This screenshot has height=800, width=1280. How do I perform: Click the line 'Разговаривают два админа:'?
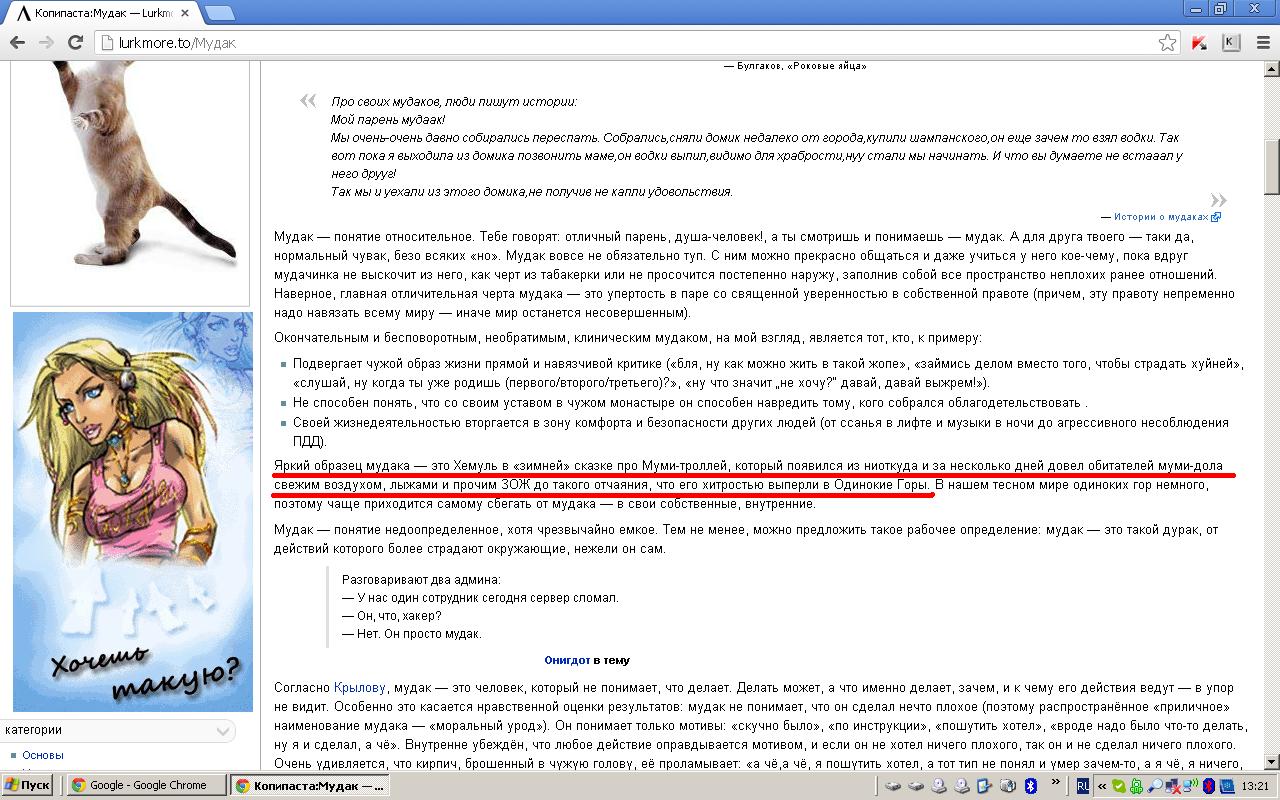(x=421, y=580)
